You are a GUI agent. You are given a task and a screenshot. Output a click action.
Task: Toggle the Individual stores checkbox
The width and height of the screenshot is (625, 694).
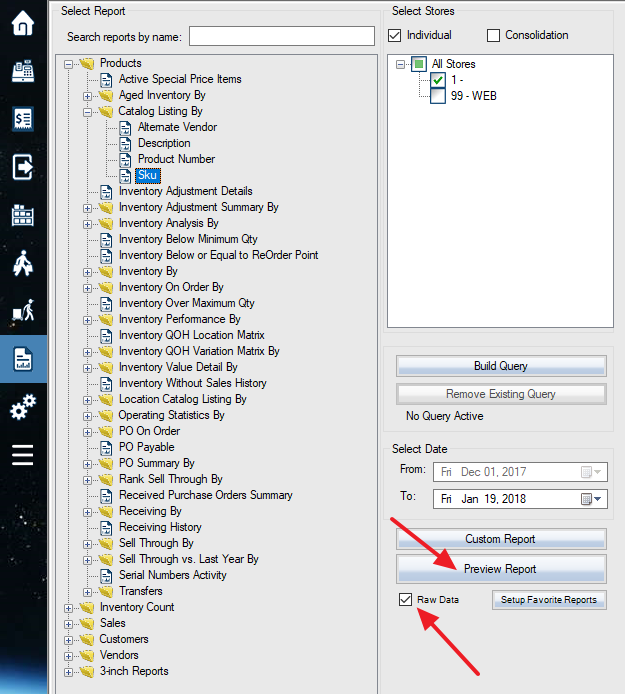[394, 35]
